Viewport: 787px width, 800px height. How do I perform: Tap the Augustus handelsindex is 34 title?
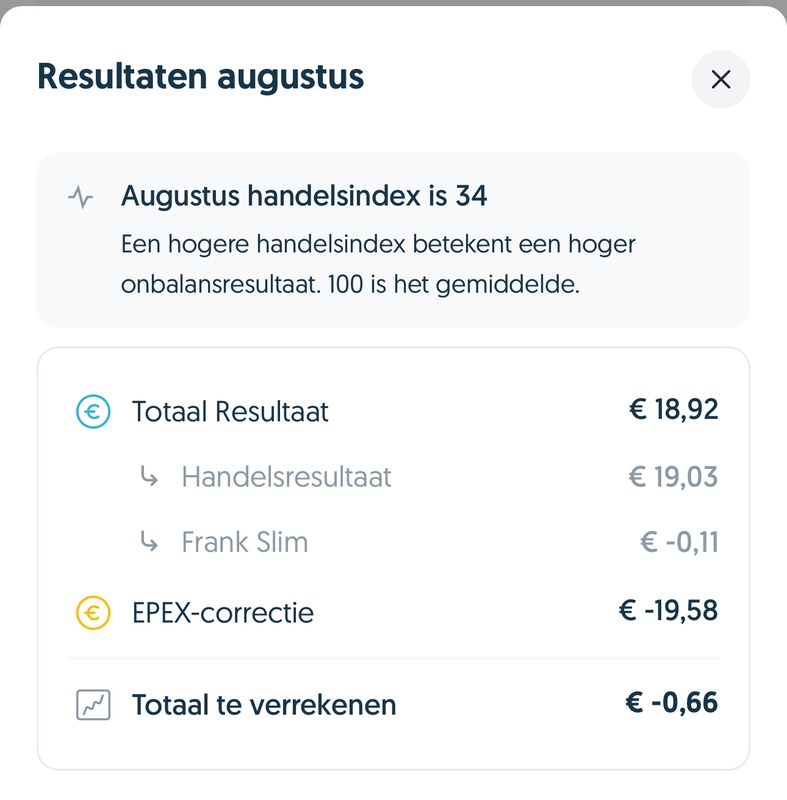304,196
